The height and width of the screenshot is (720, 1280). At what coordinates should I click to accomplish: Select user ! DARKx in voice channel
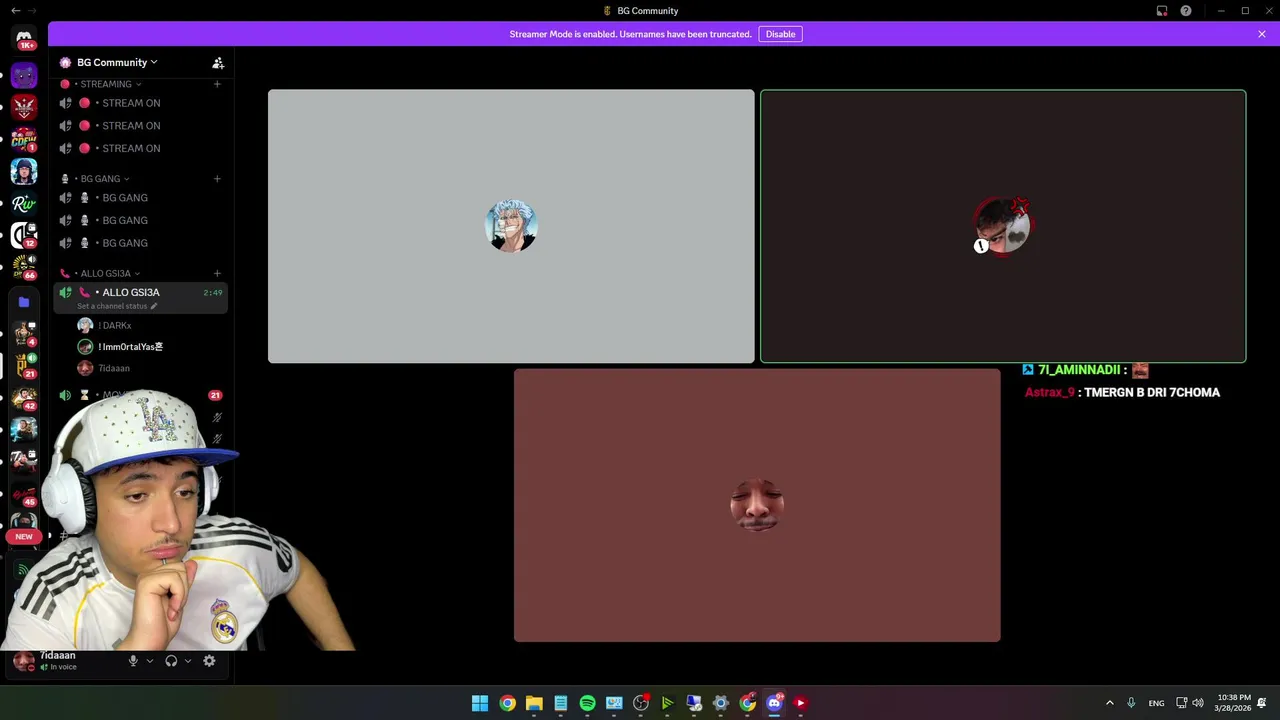click(115, 325)
